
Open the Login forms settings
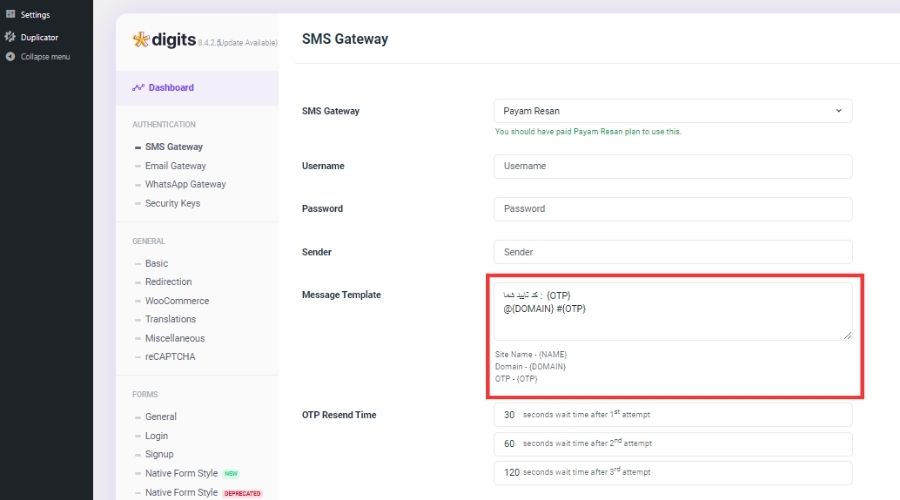156,436
